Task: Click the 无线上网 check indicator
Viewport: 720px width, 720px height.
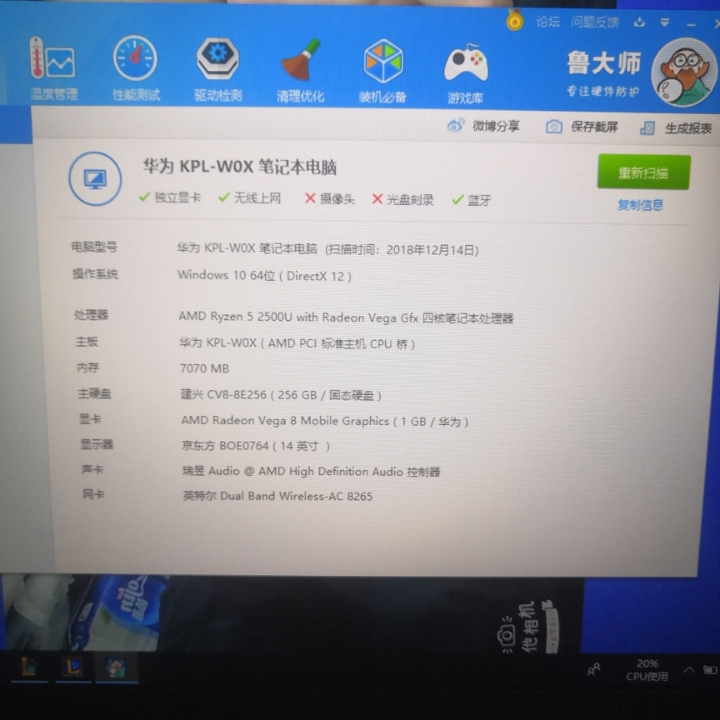Action: click(x=250, y=198)
